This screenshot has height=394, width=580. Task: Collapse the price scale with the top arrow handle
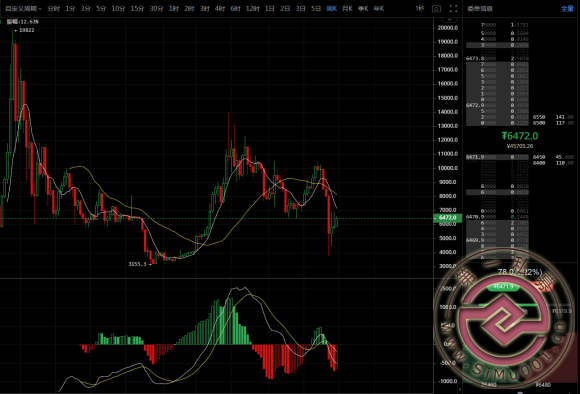click(x=449, y=19)
